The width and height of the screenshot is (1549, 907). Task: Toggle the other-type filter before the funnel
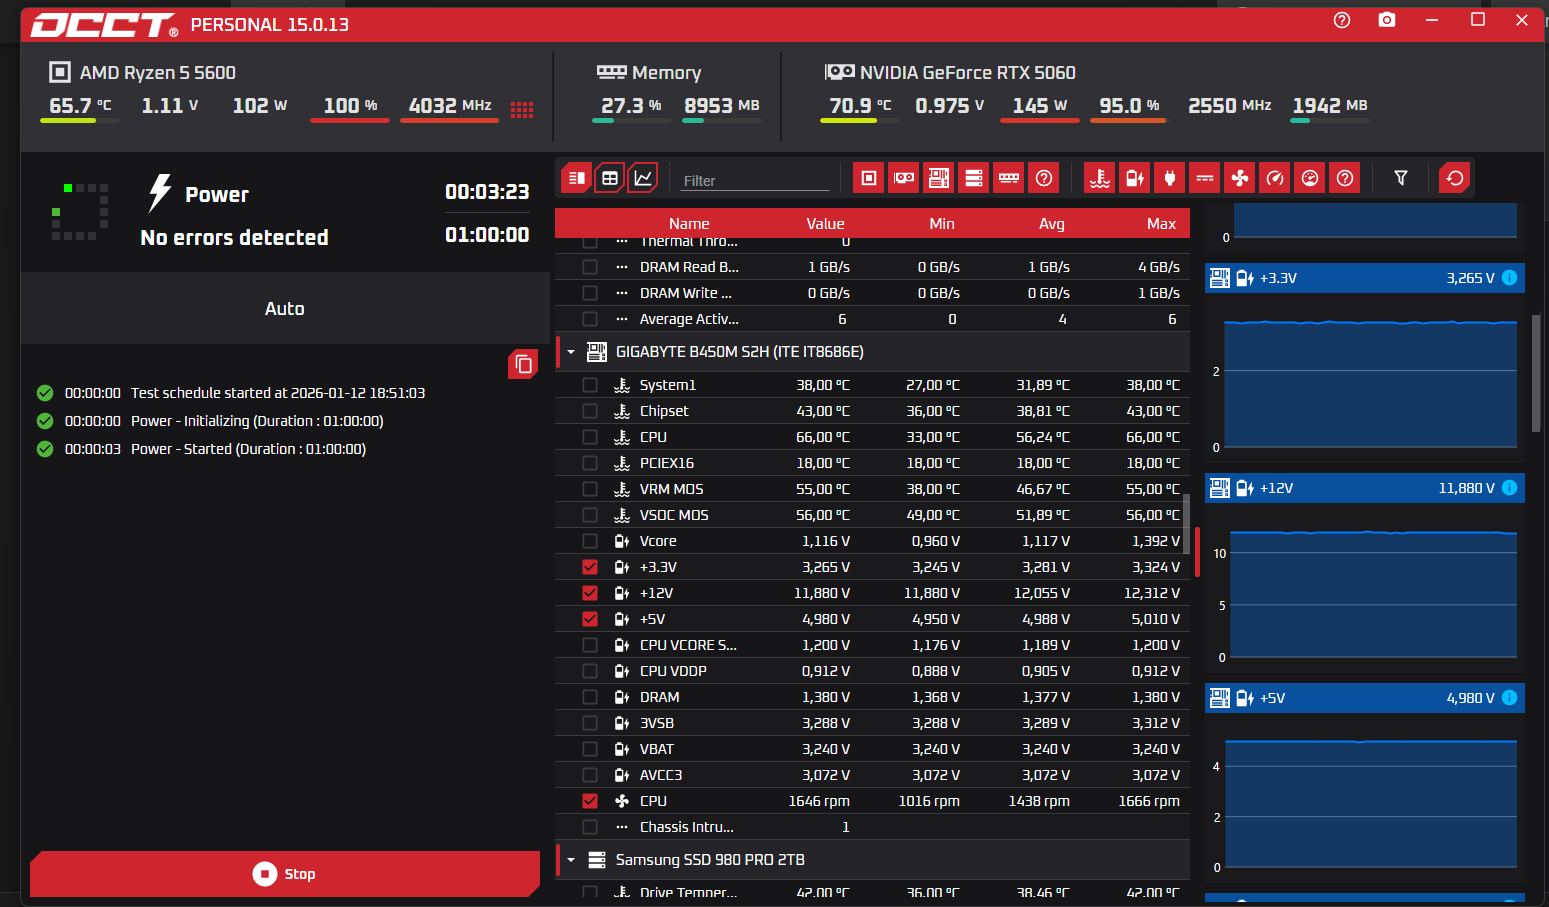pos(1345,178)
